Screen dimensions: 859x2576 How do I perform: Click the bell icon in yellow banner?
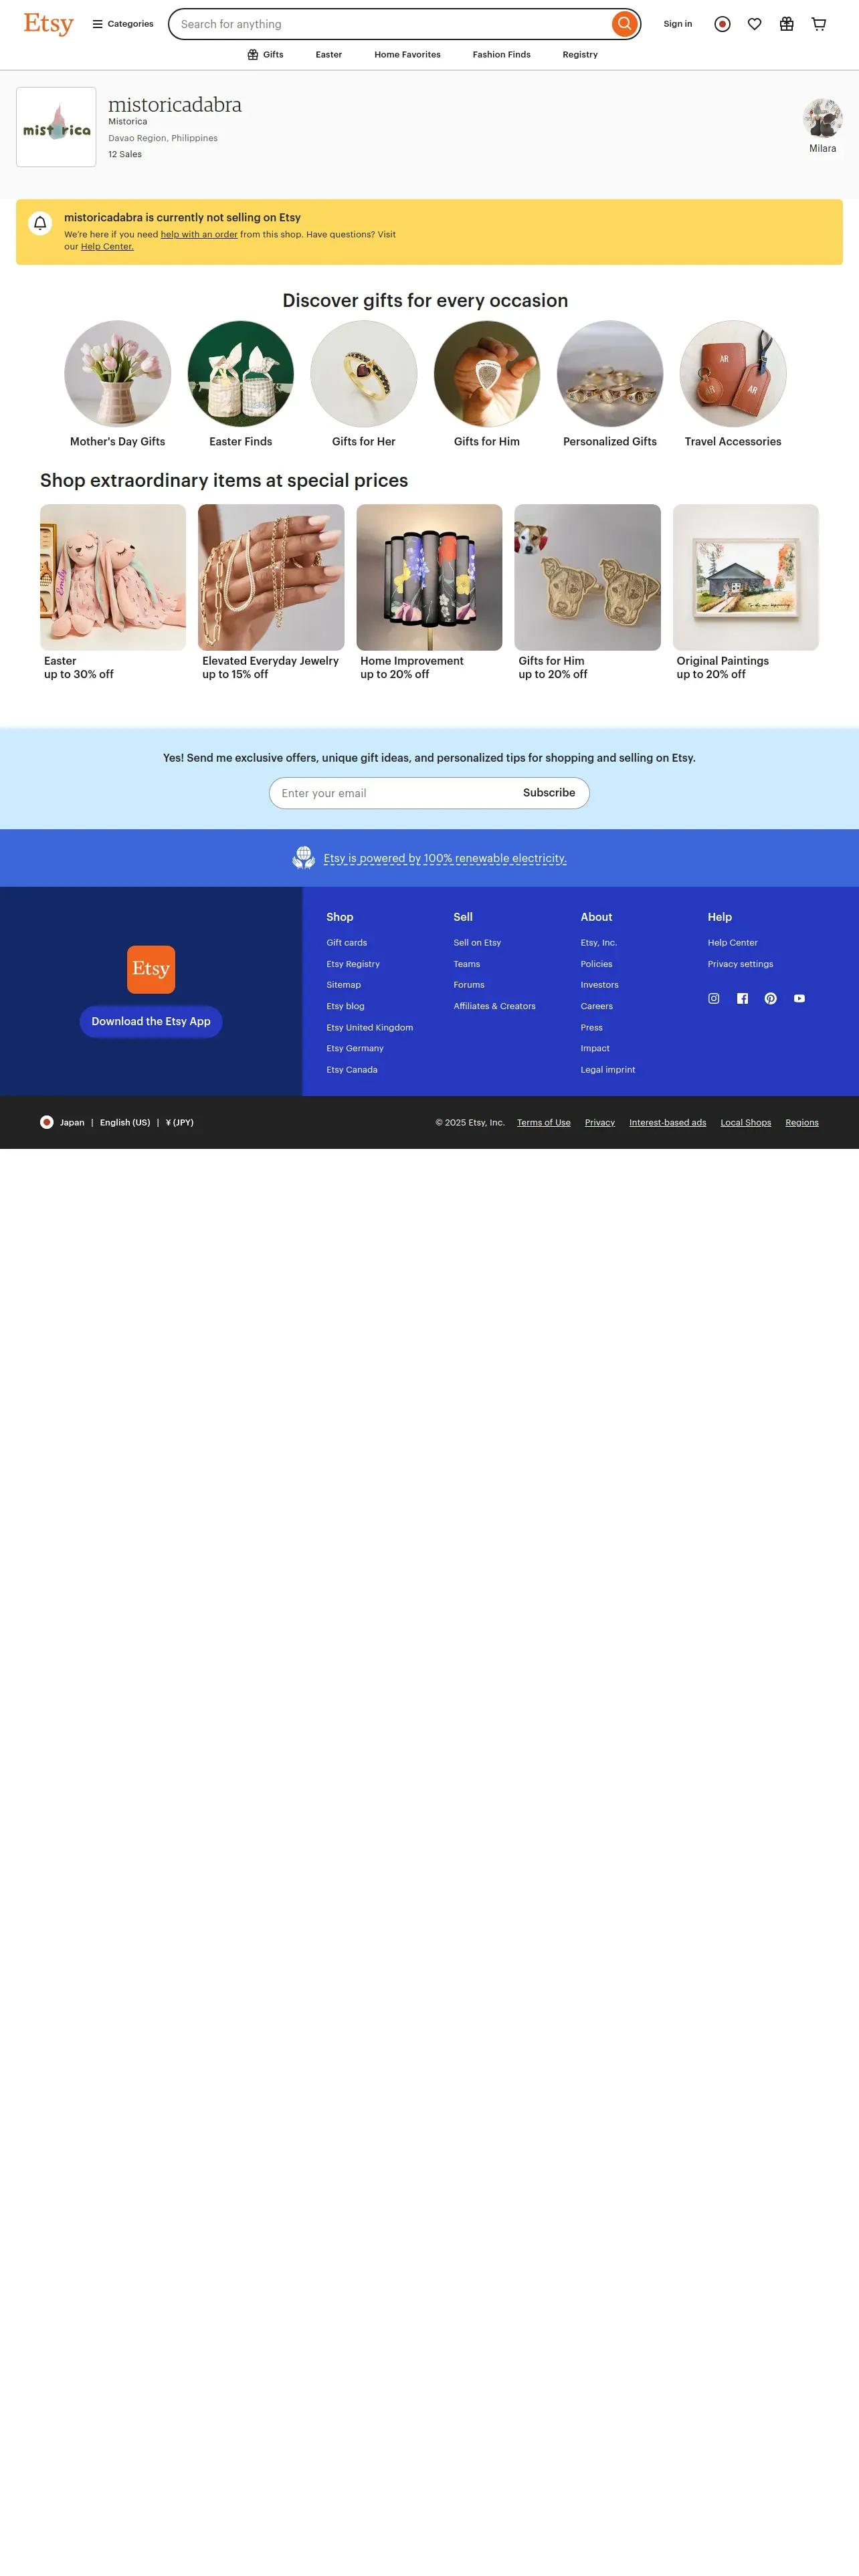click(40, 223)
